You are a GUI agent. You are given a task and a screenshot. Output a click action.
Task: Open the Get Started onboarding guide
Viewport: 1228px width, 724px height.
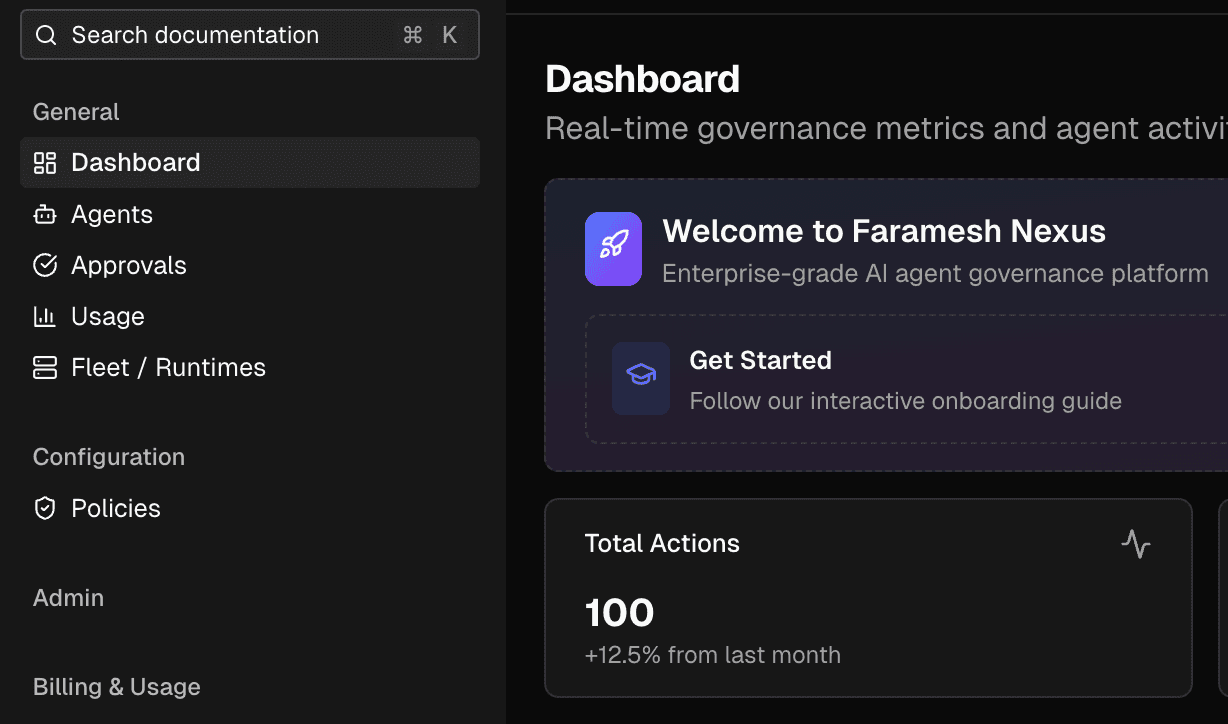click(905, 380)
